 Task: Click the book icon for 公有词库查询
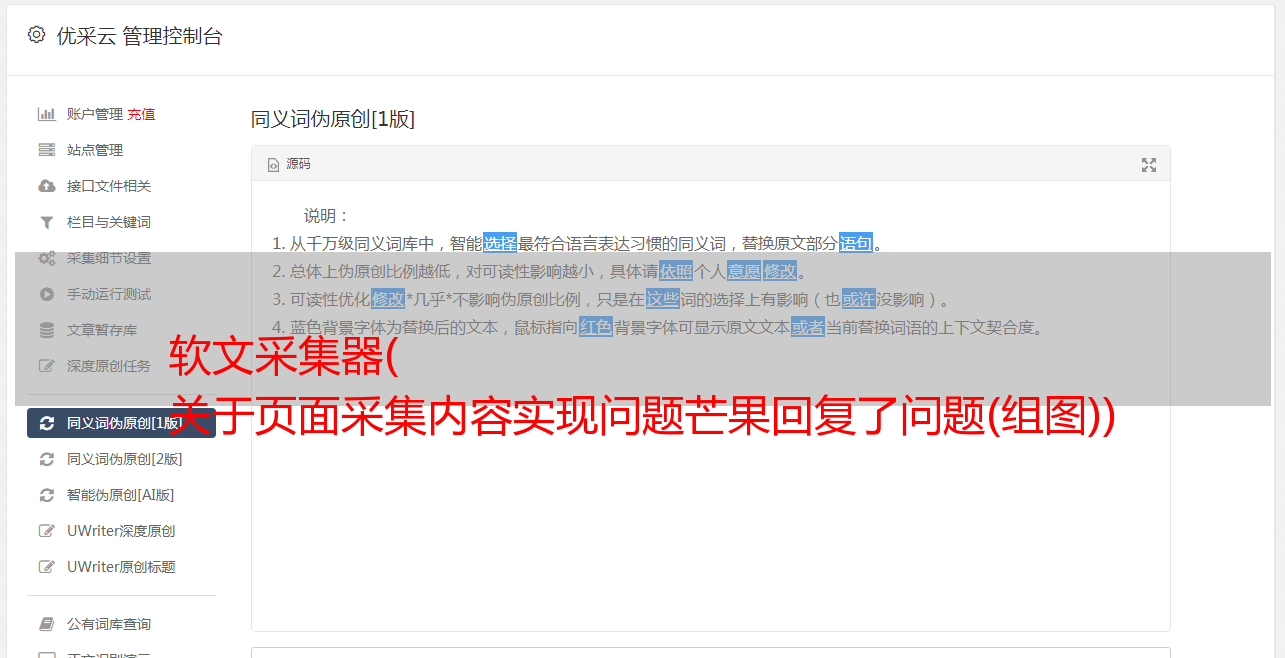pos(46,624)
